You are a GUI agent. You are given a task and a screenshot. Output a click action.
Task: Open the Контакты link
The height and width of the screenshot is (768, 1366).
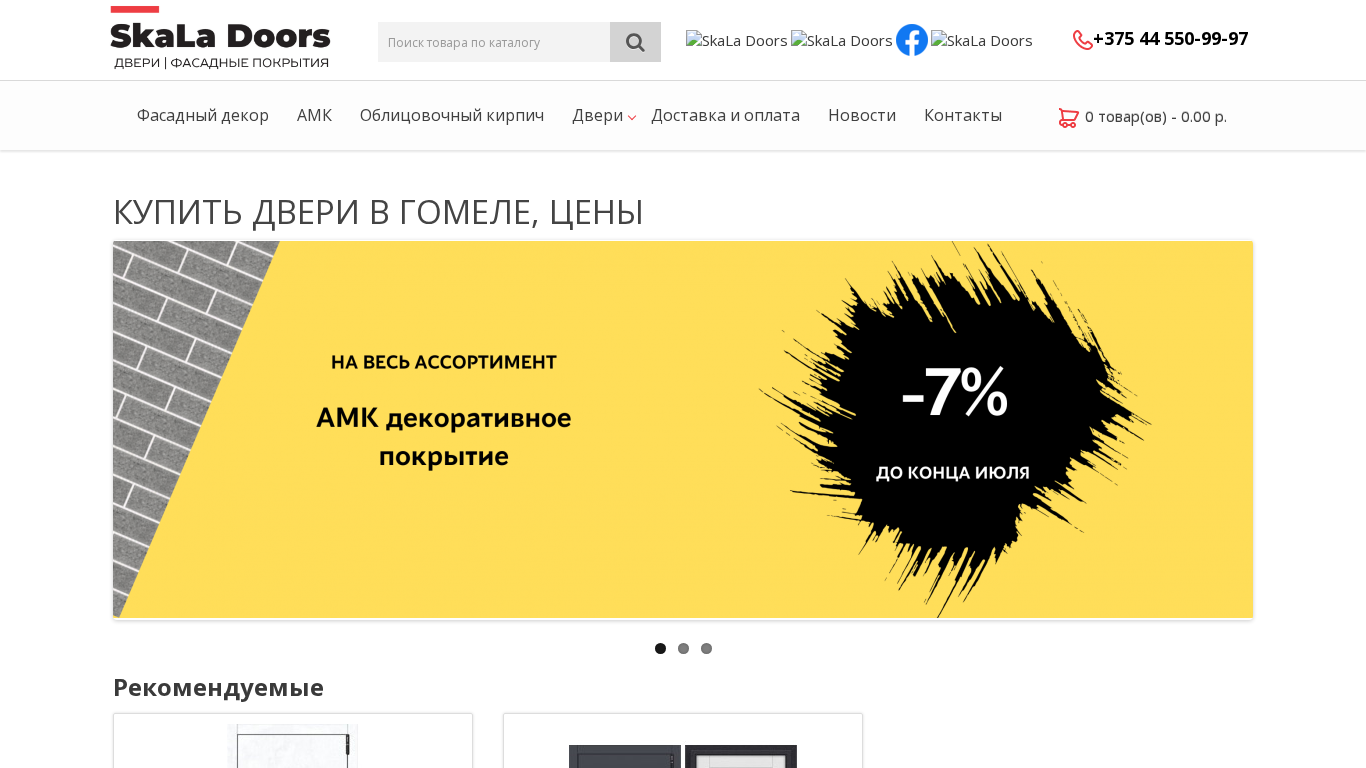tap(963, 115)
